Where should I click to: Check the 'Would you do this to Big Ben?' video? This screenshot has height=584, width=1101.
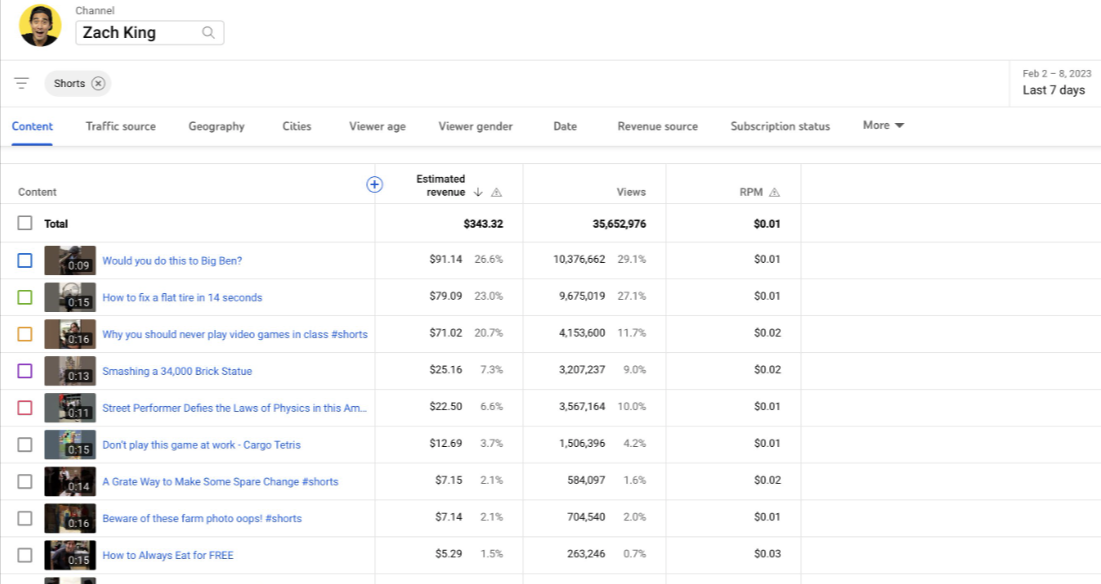click(25, 260)
